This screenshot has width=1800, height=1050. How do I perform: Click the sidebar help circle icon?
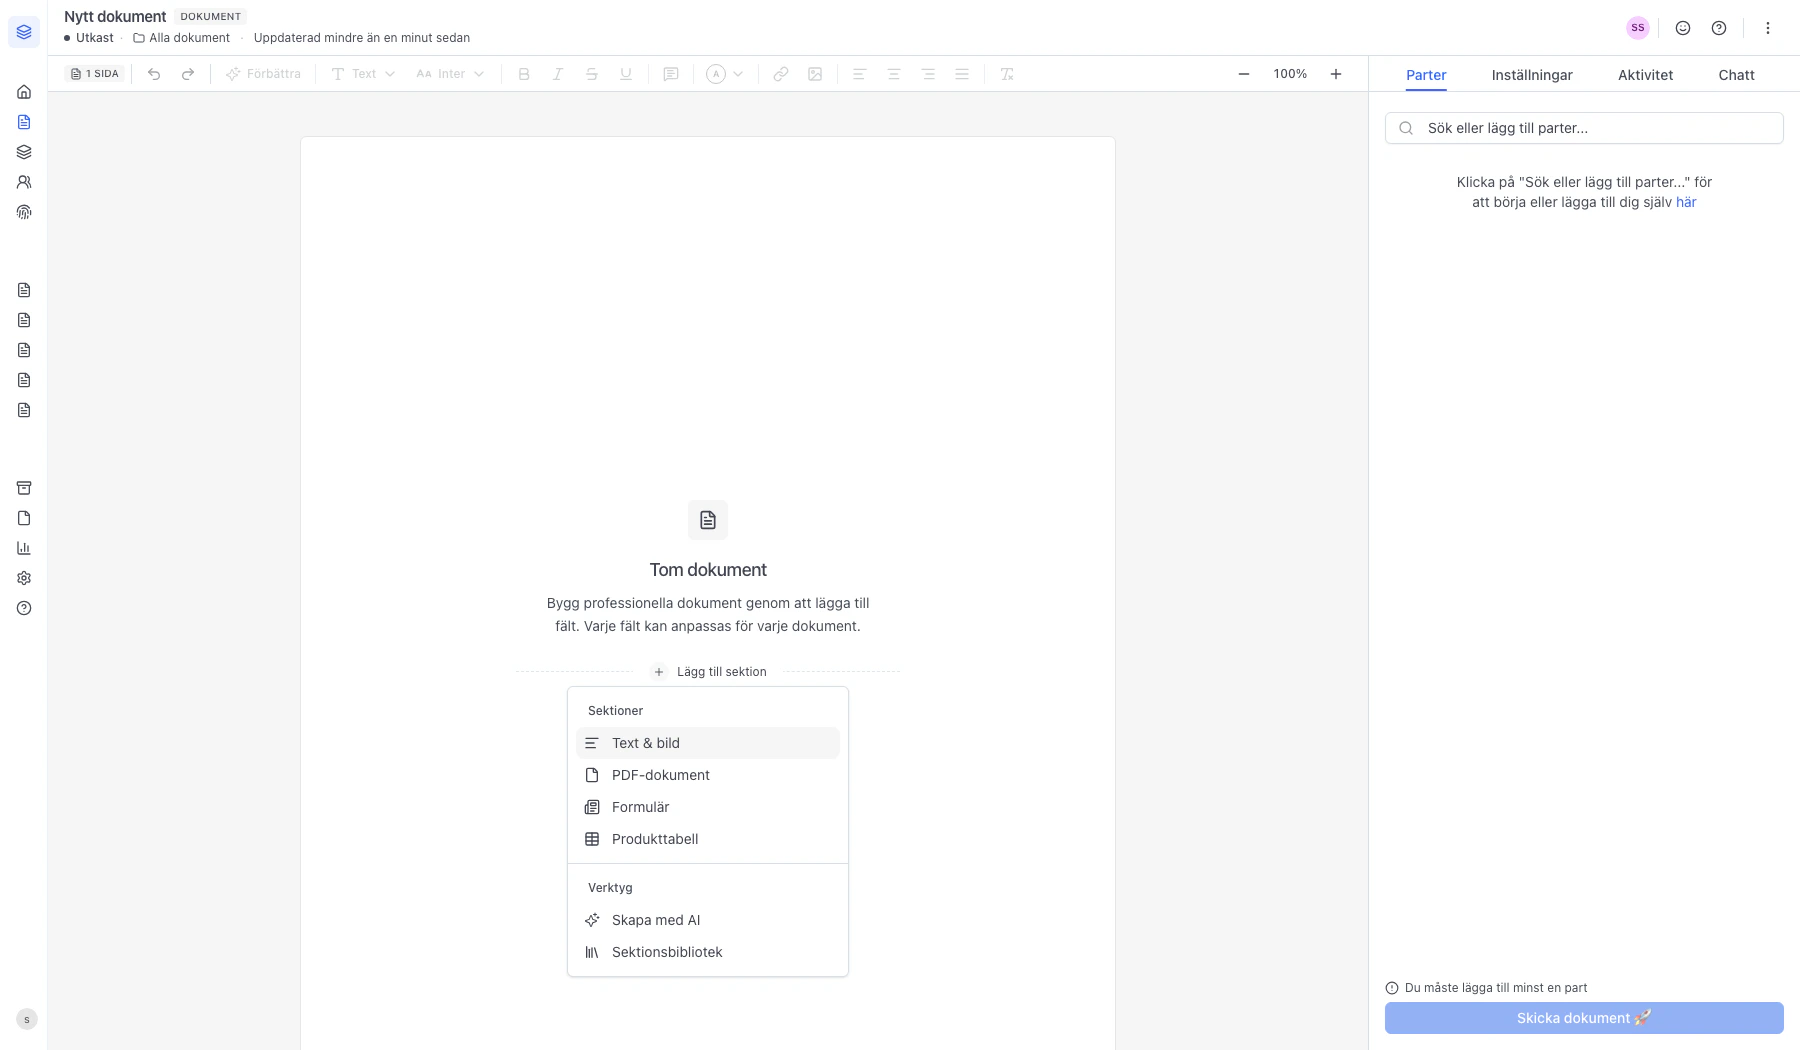(x=24, y=608)
